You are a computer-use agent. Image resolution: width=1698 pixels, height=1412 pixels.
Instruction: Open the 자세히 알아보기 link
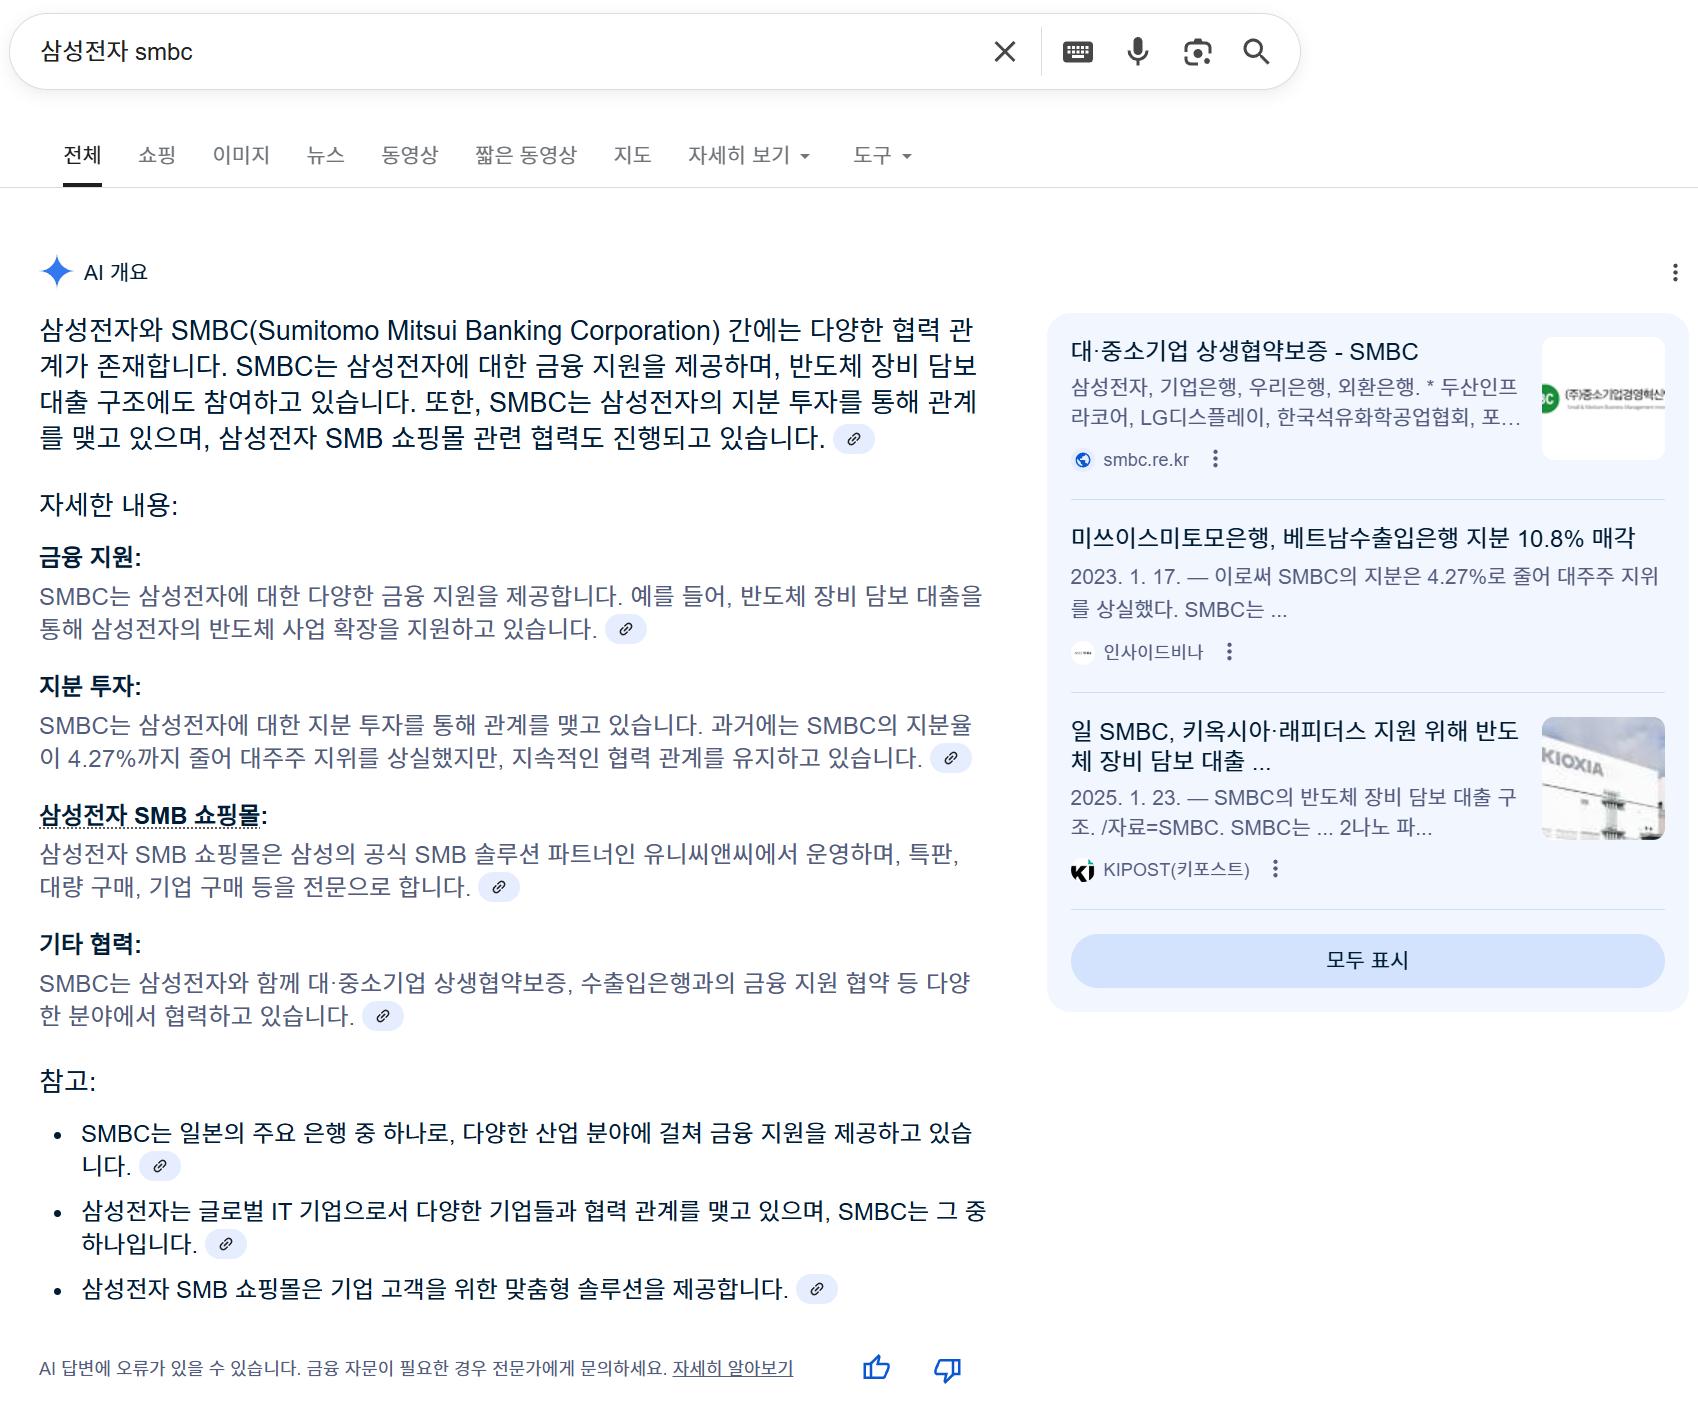[x=733, y=1368]
